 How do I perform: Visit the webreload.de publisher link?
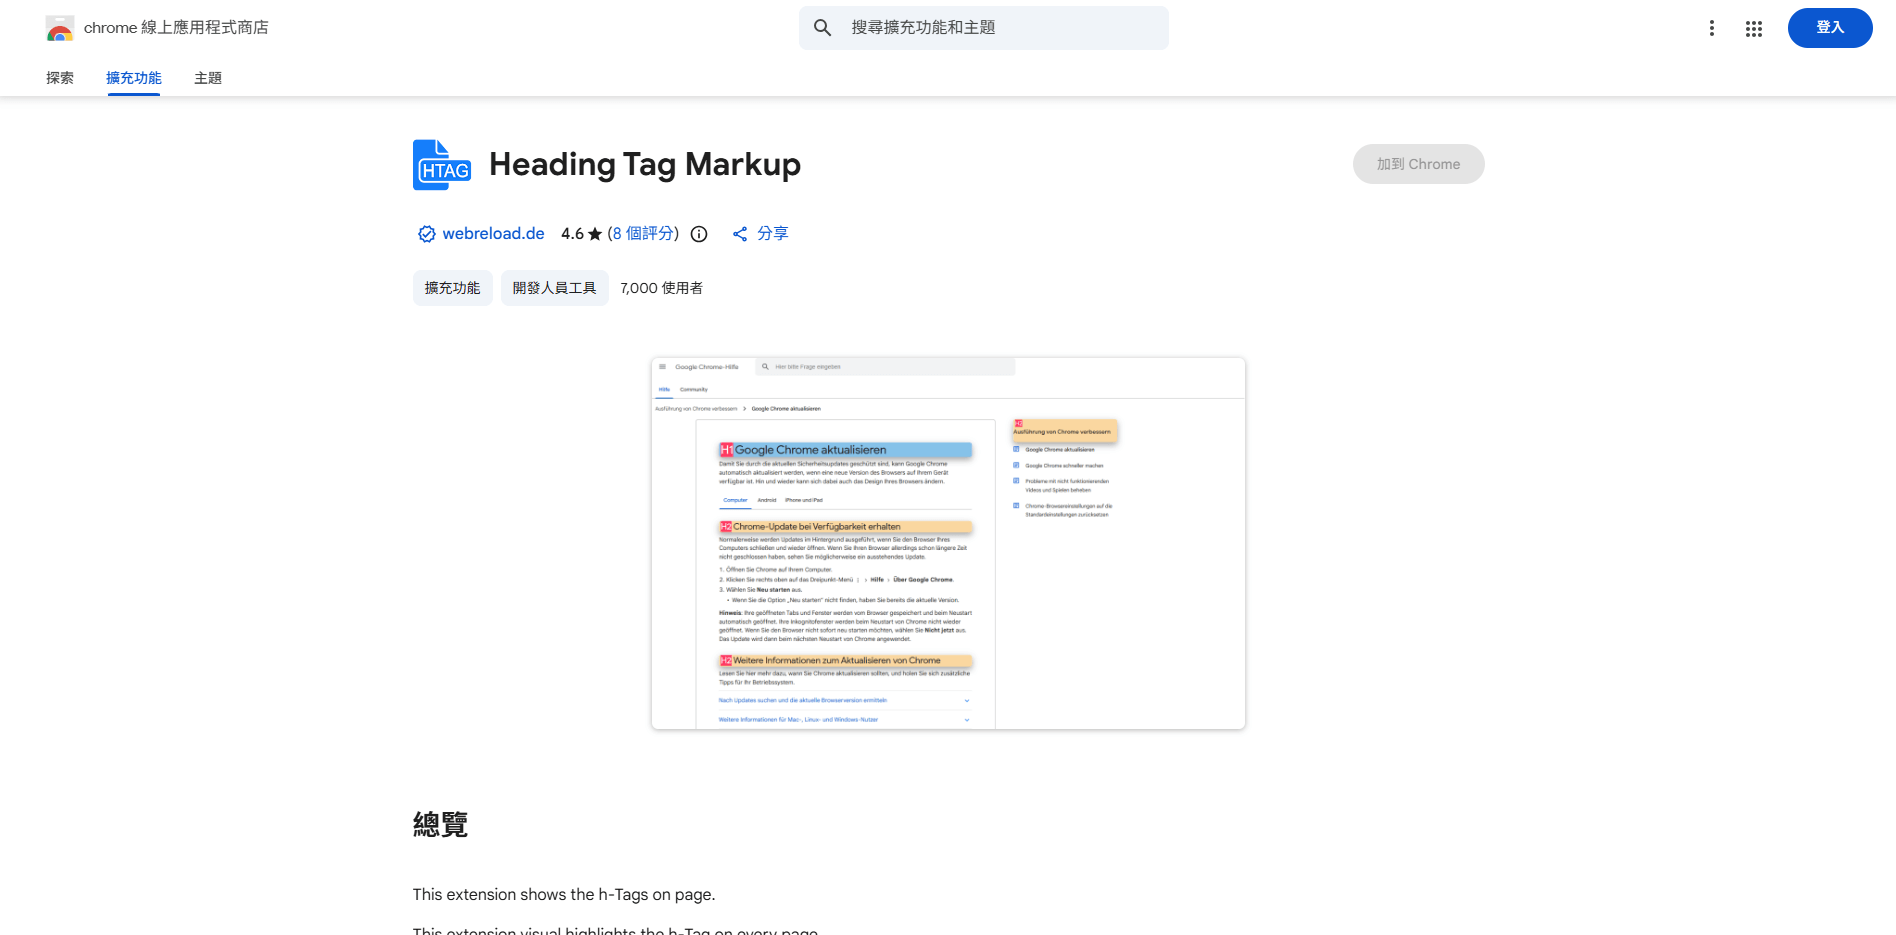click(494, 233)
